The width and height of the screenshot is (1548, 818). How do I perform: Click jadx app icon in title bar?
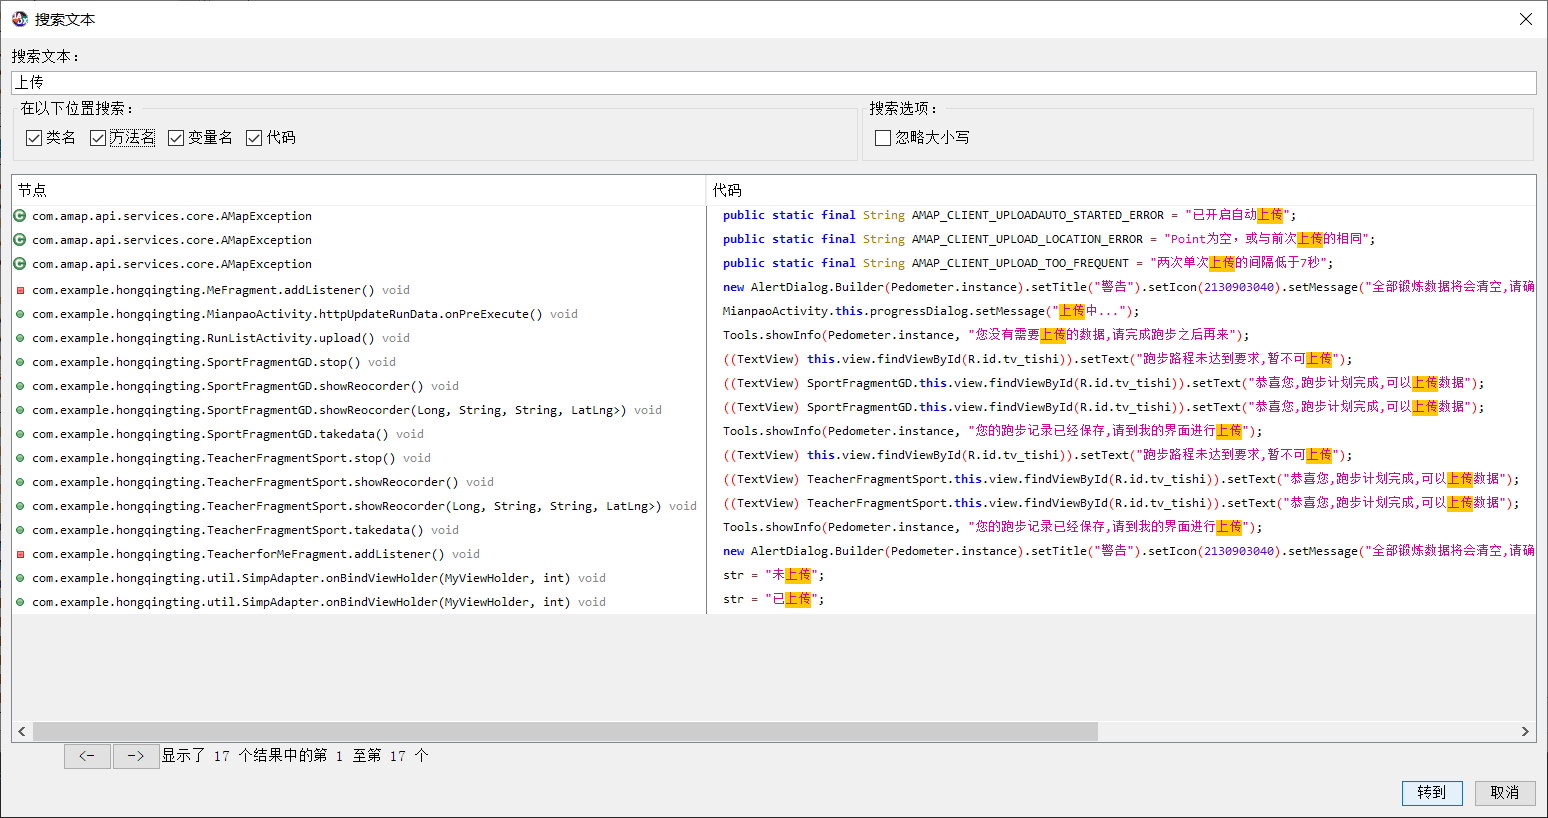click(x=19, y=19)
